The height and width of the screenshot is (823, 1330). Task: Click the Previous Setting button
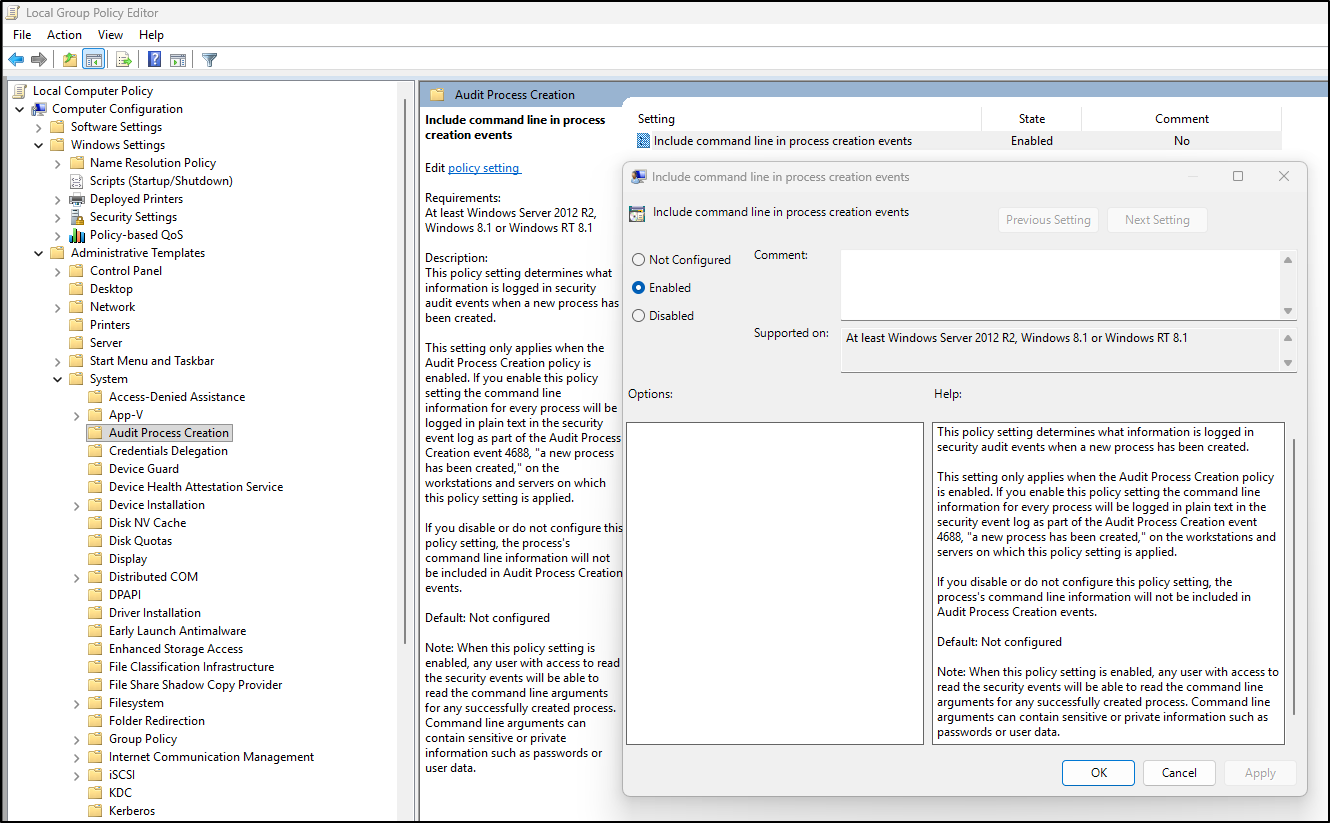tap(1048, 220)
